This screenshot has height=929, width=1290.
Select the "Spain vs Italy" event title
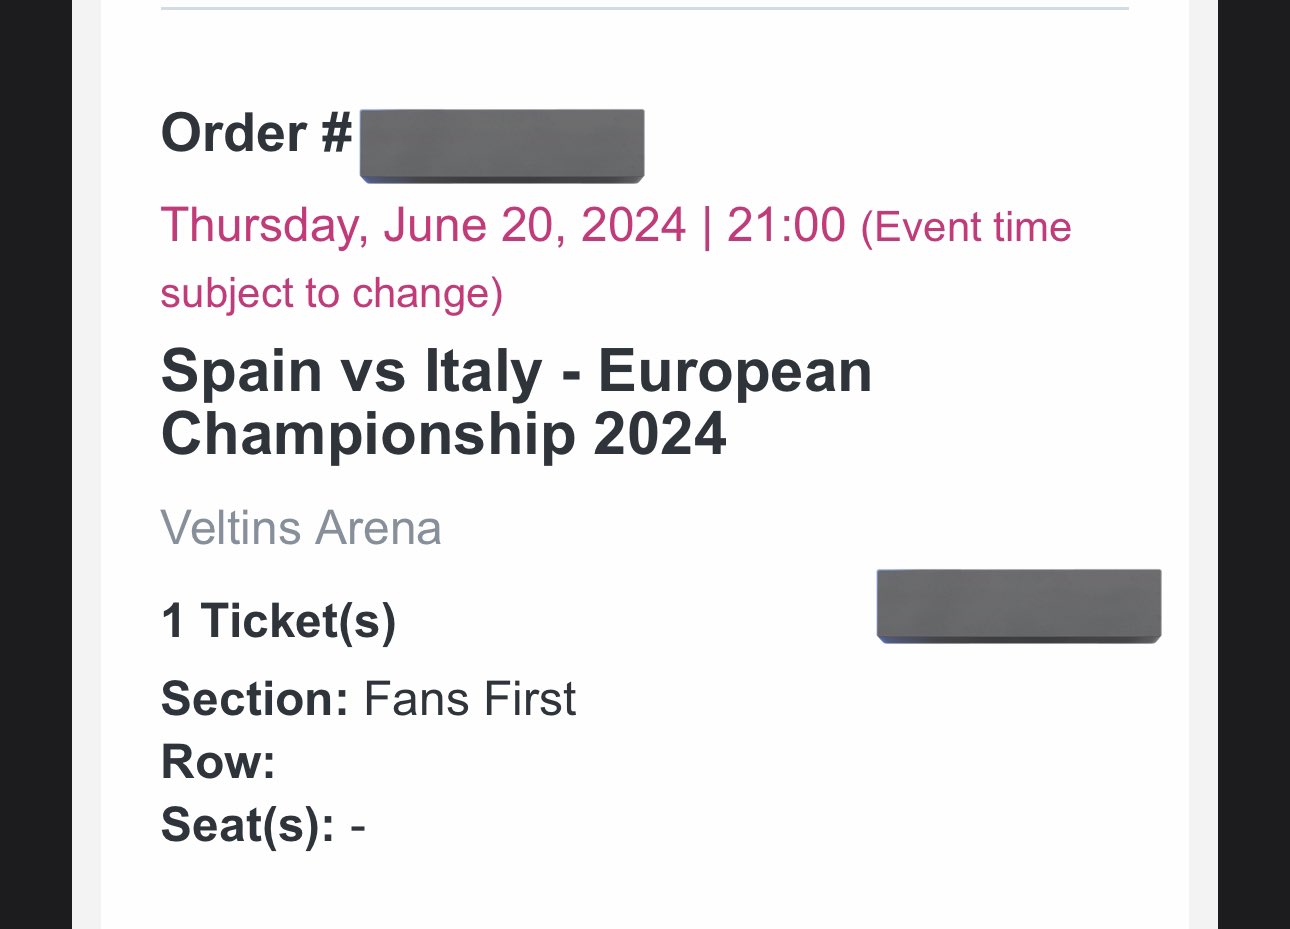pos(351,372)
